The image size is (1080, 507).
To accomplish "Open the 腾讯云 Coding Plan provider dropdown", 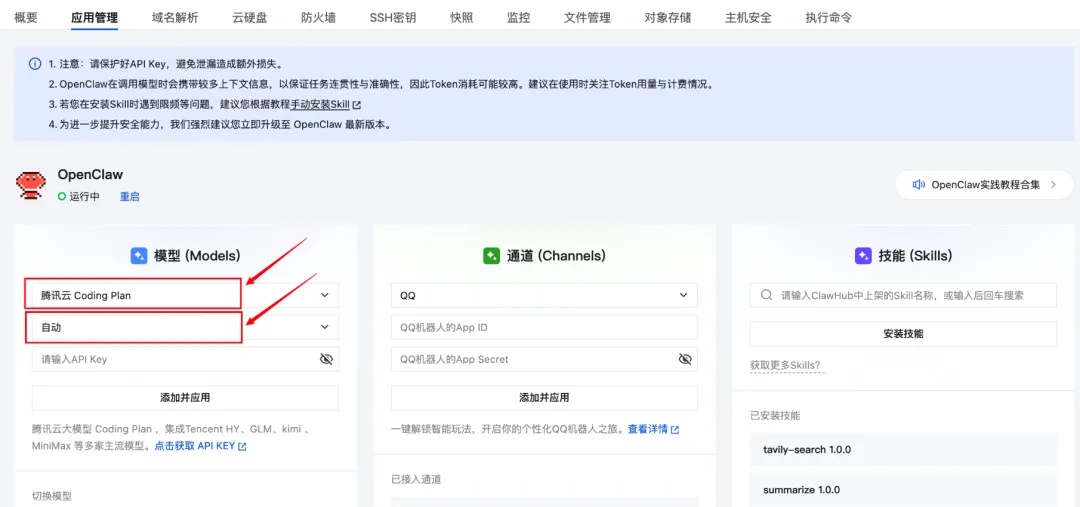I will pos(185,295).
